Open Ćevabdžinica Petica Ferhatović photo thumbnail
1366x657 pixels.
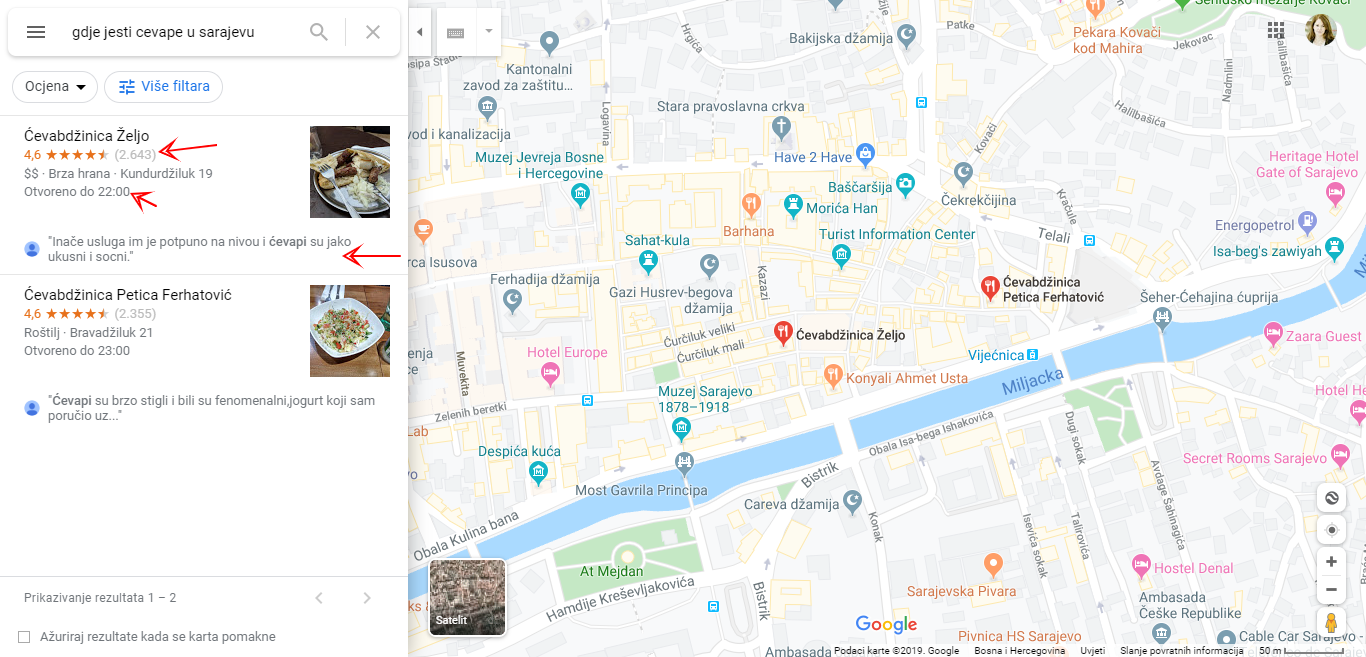[350, 331]
